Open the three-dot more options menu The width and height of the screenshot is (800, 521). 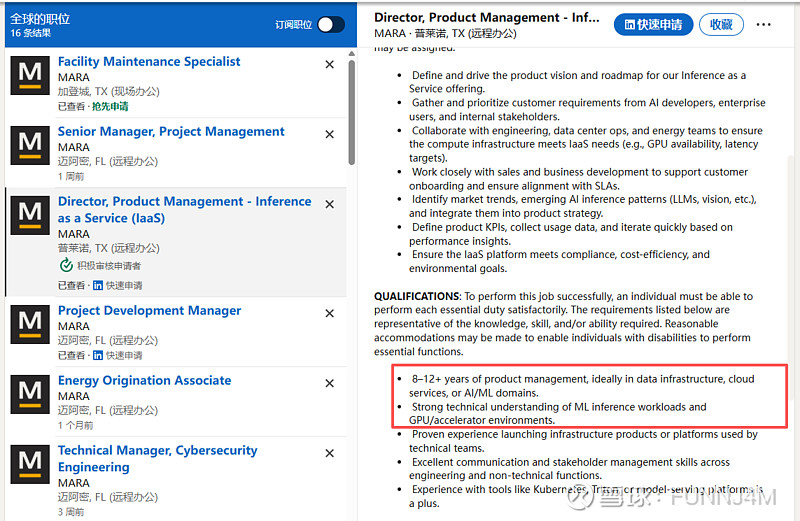coord(763,24)
